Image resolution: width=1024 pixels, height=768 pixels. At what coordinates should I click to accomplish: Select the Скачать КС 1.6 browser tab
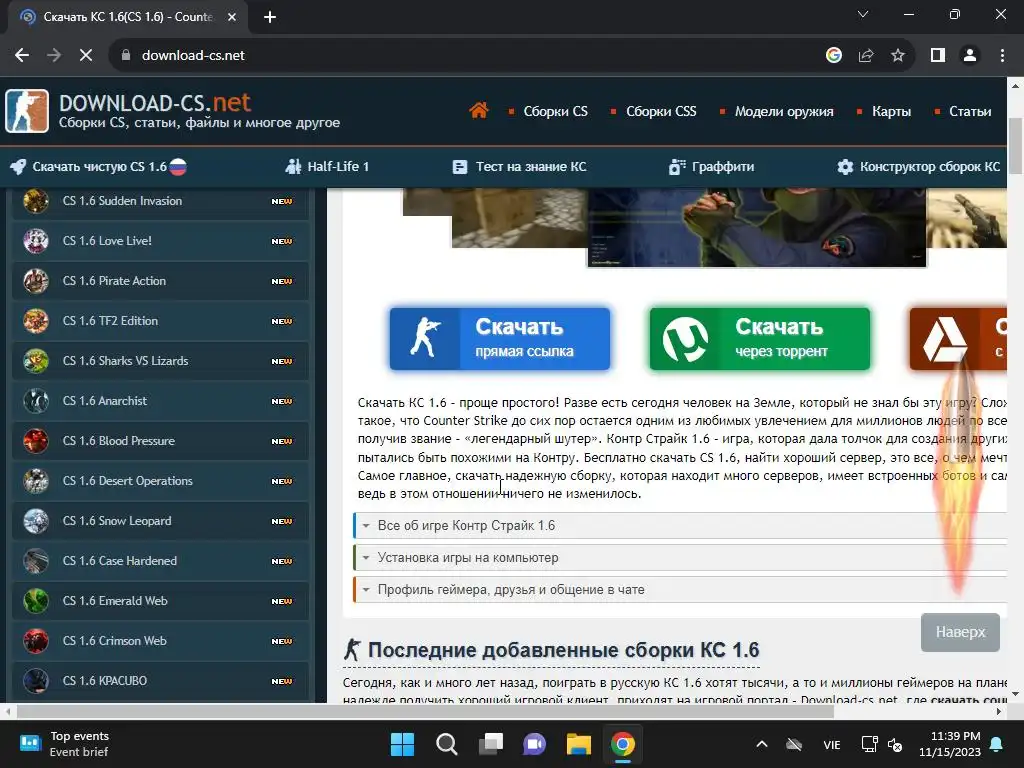pyautogui.click(x=127, y=17)
